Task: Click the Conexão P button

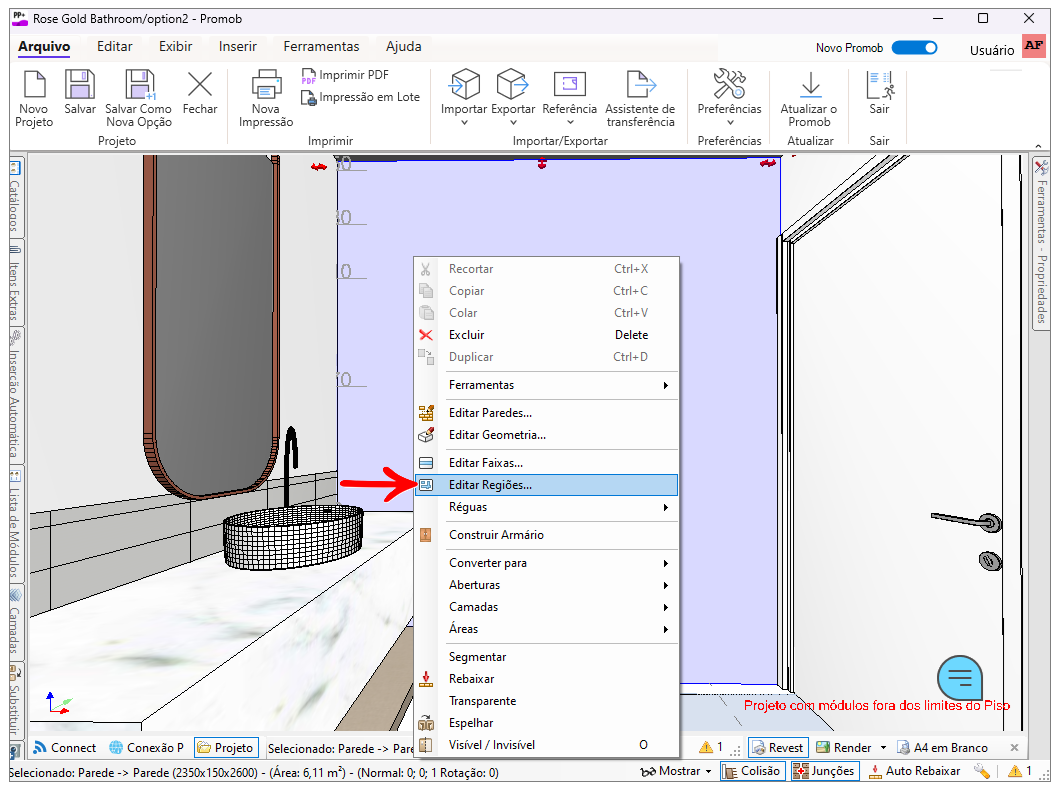Action: (147, 748)
